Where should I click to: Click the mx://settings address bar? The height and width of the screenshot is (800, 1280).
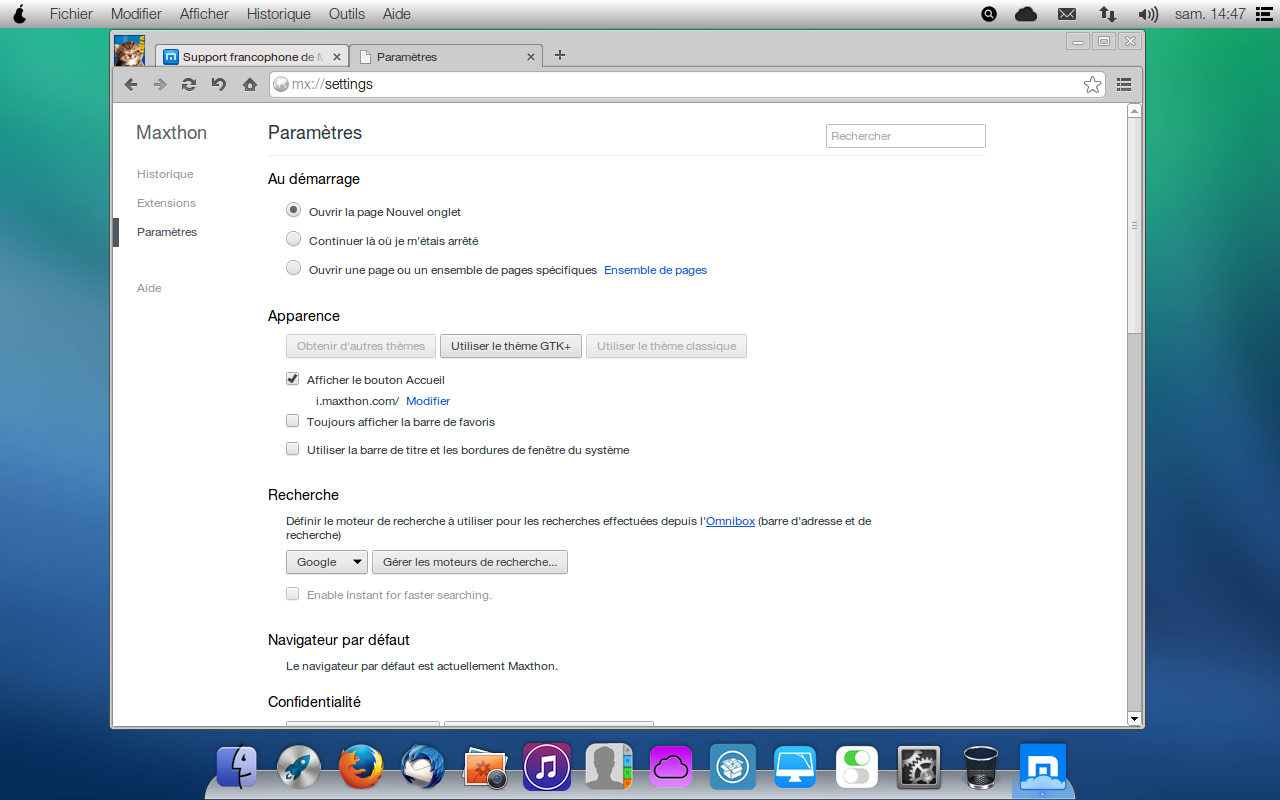point(687,85)
